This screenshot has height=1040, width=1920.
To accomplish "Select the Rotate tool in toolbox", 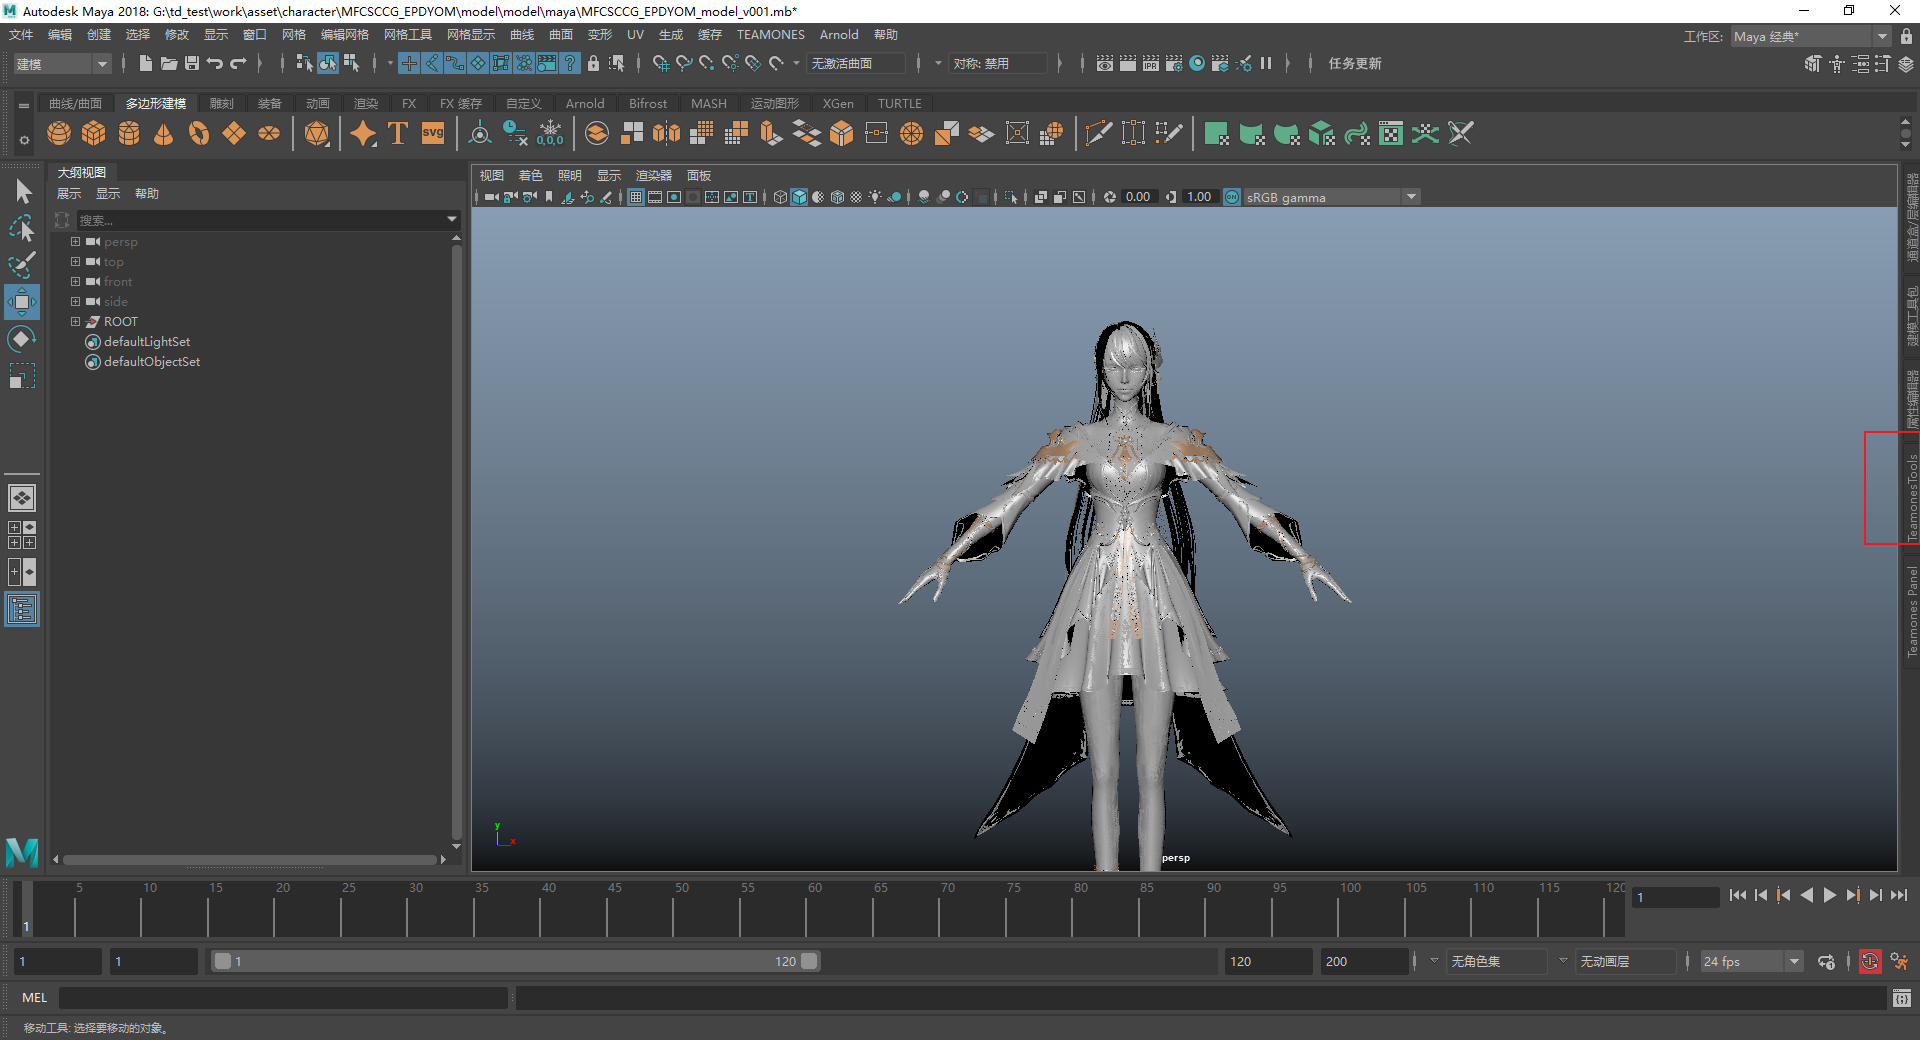I will coord(21,340).
